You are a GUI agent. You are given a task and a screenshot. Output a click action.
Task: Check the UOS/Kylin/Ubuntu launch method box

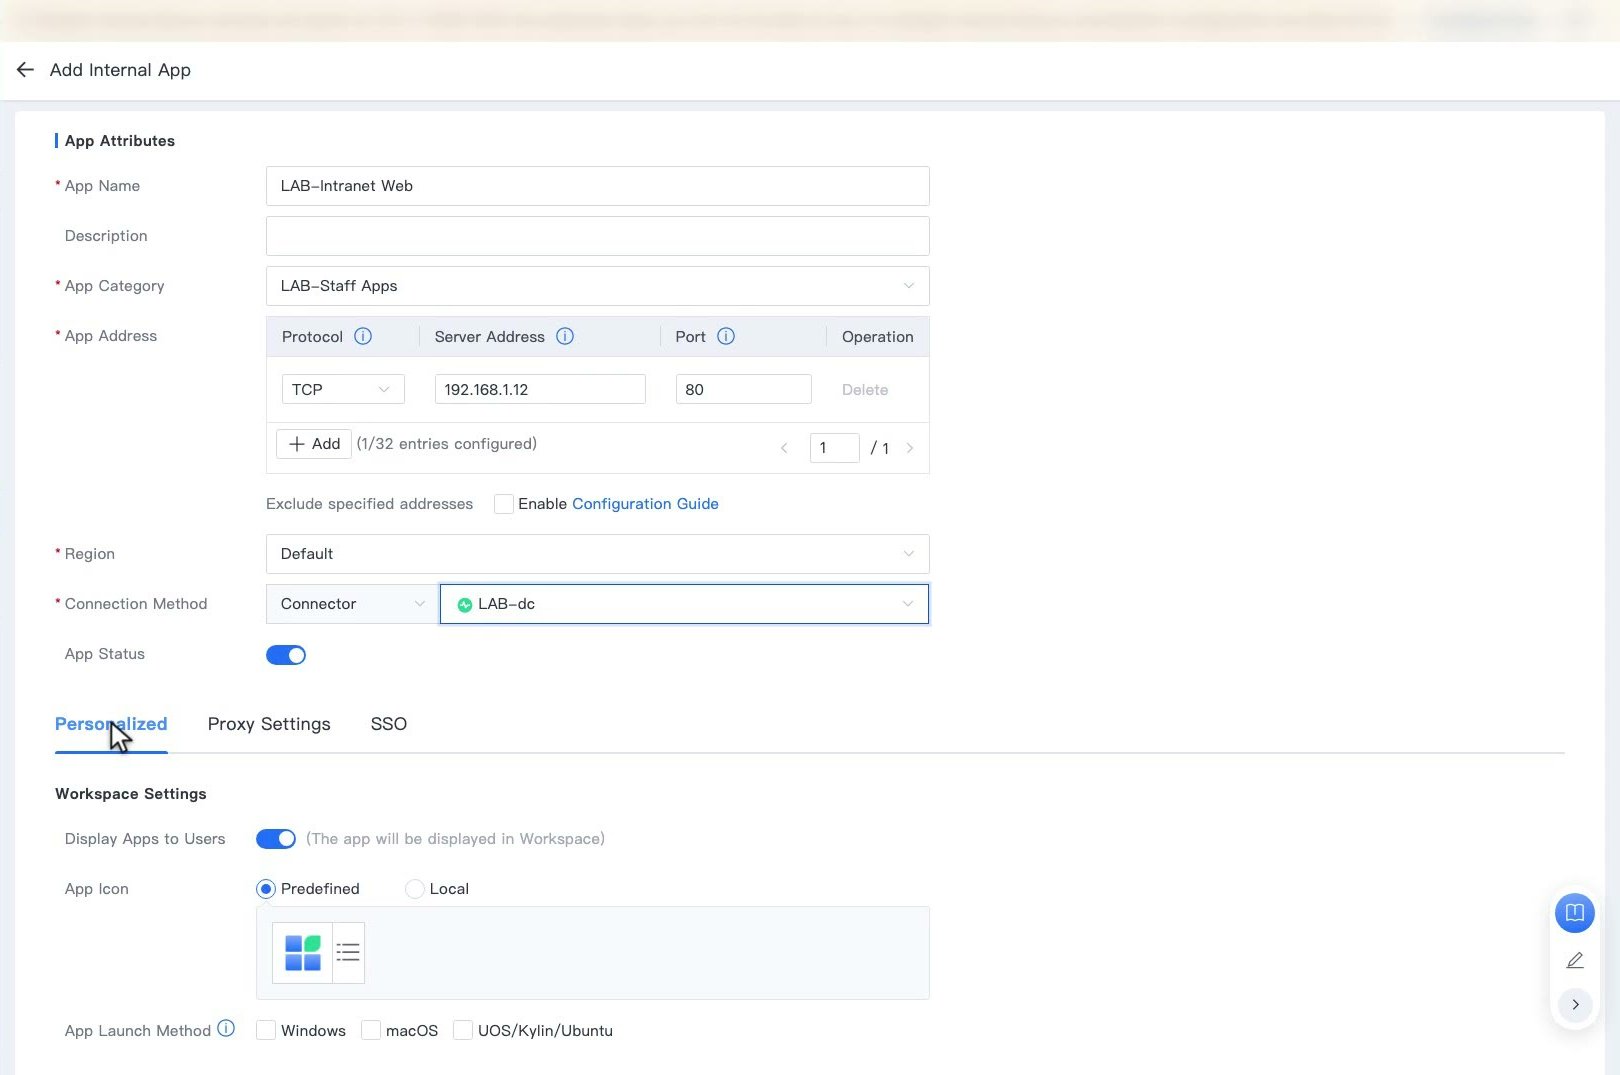463,1030
